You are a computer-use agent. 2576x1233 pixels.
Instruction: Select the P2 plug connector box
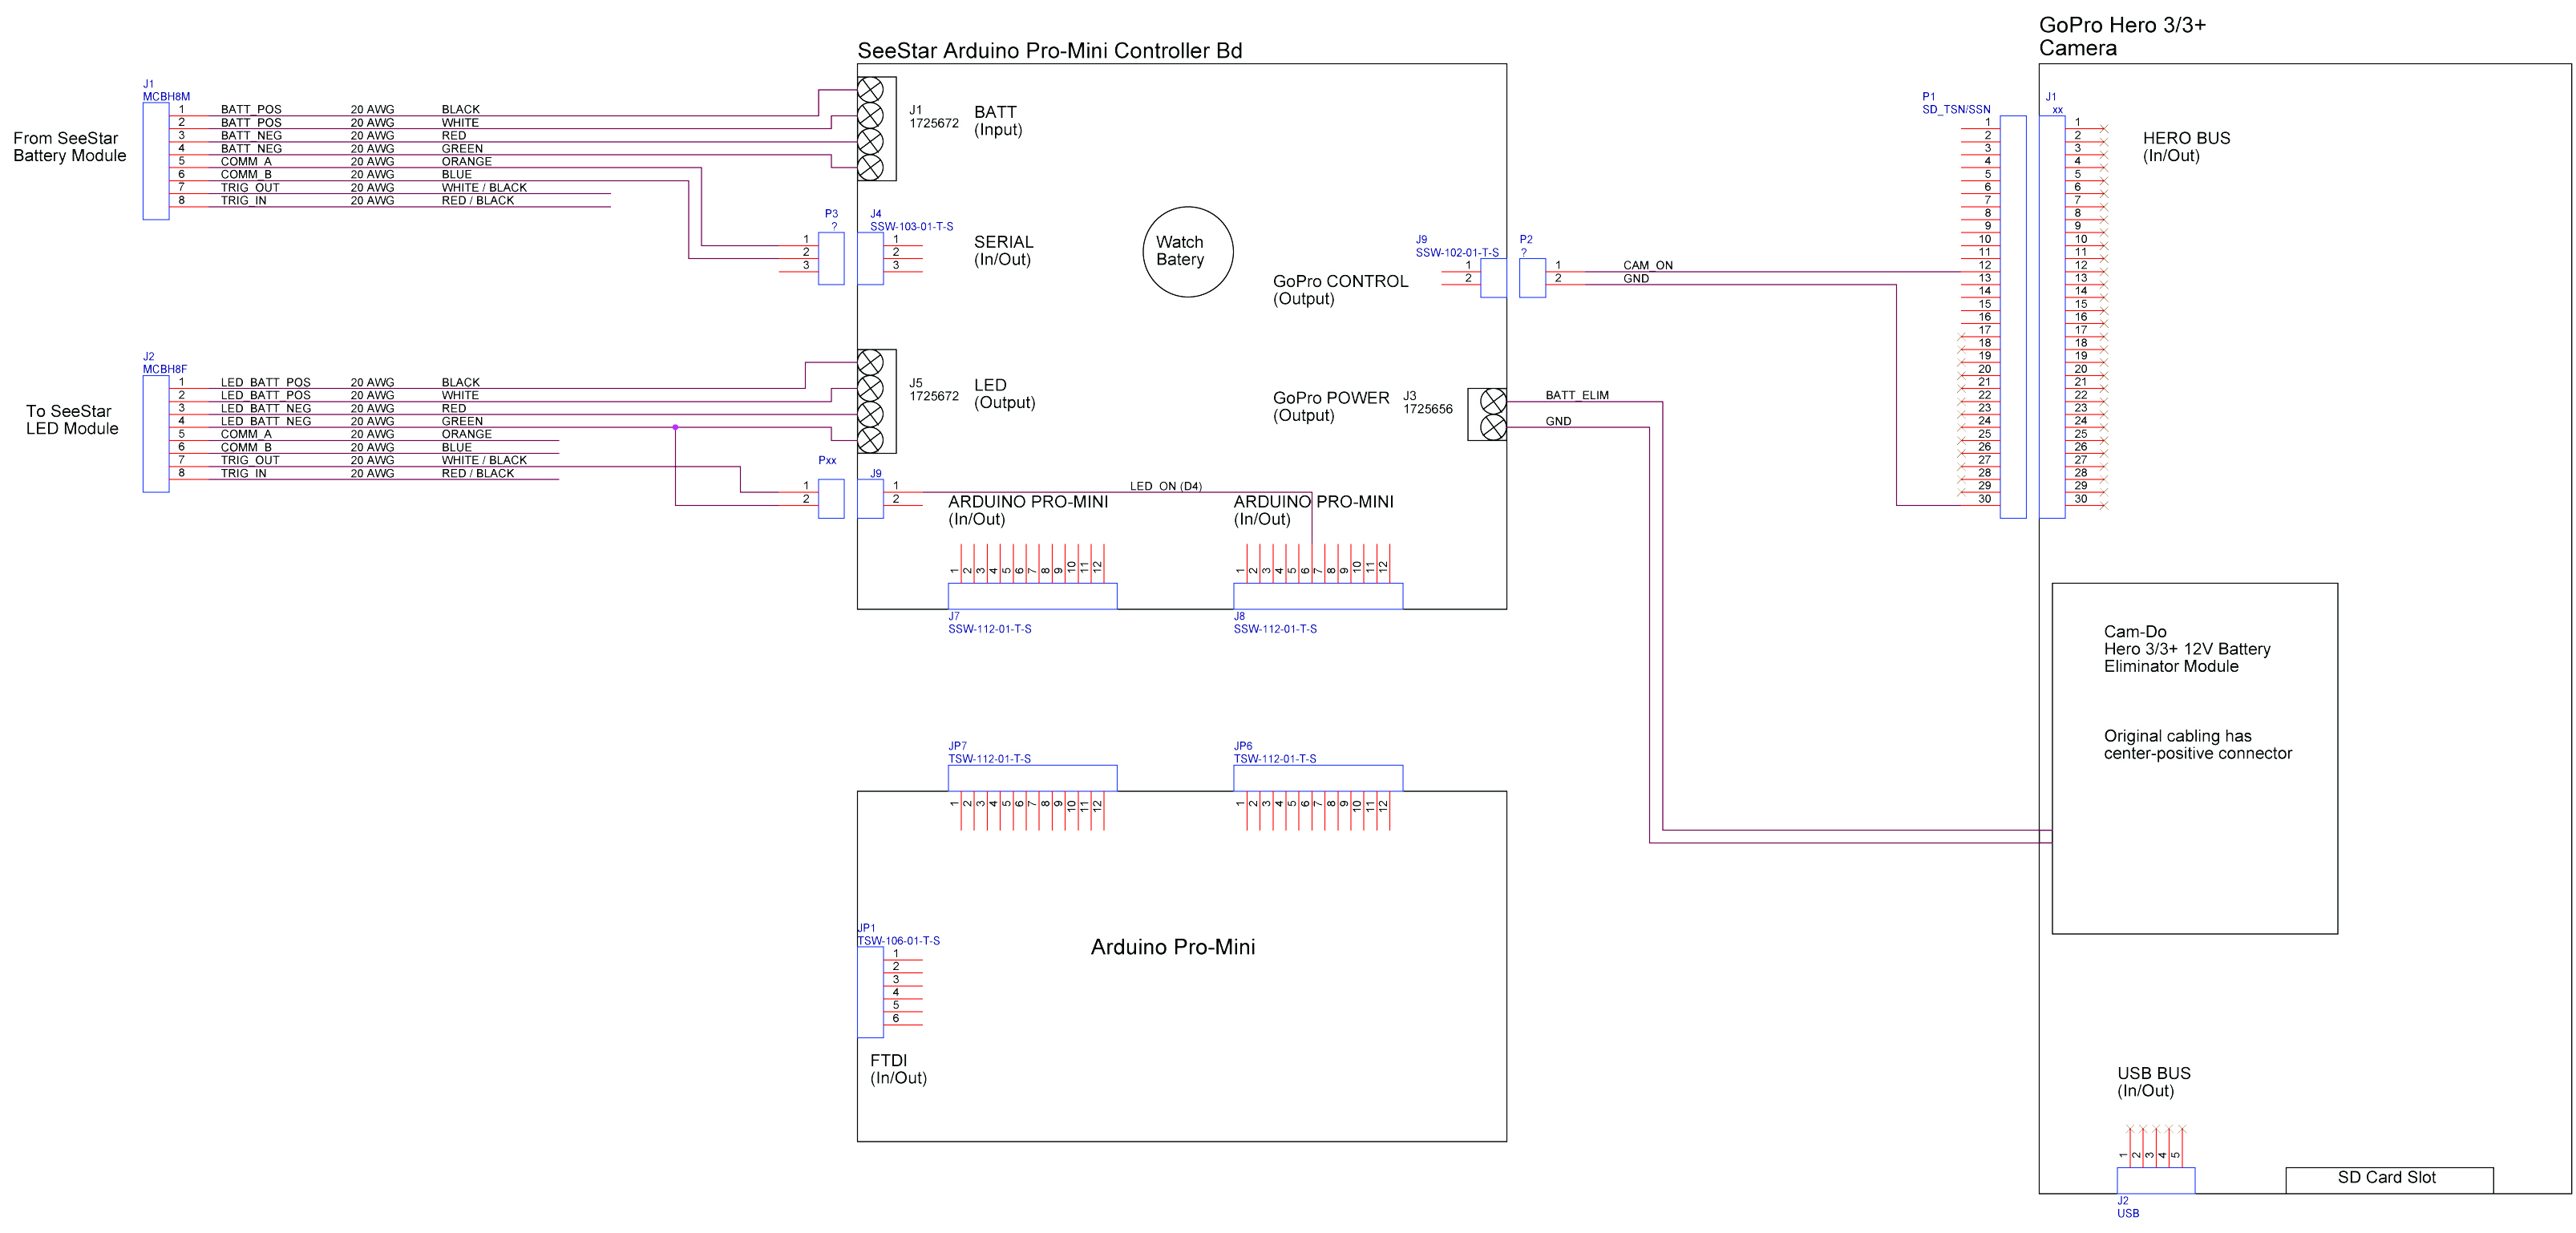(x=1532, y=278)
